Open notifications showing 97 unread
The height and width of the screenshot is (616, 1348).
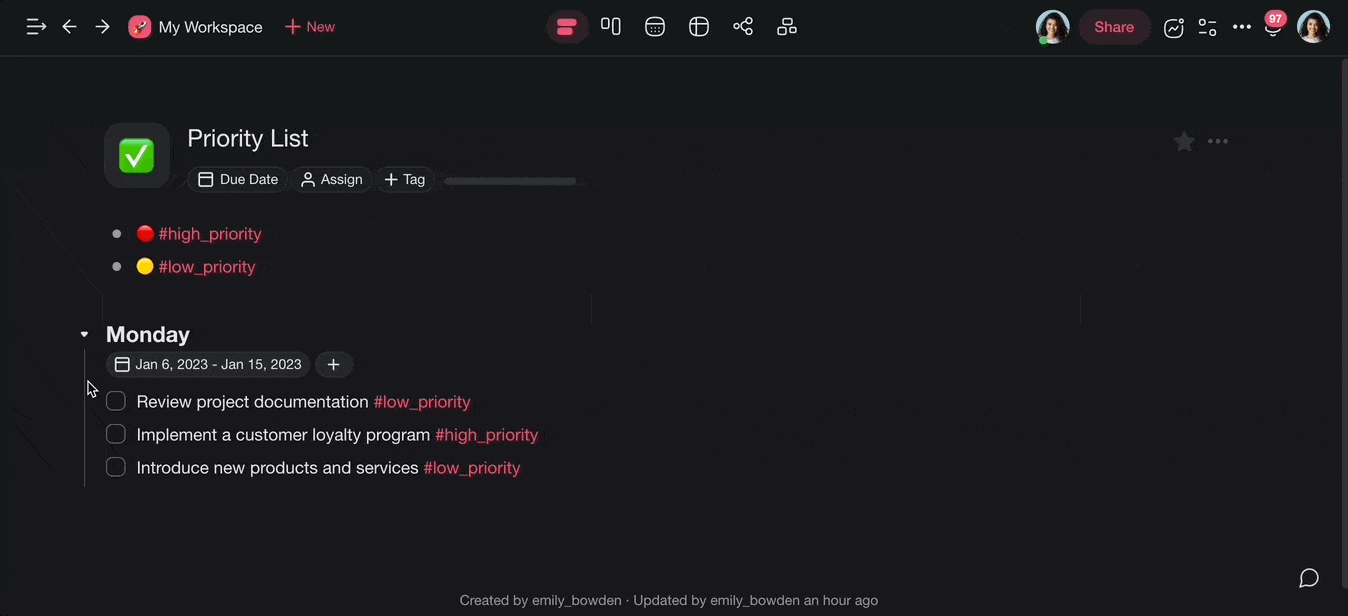coord(1273,27)
